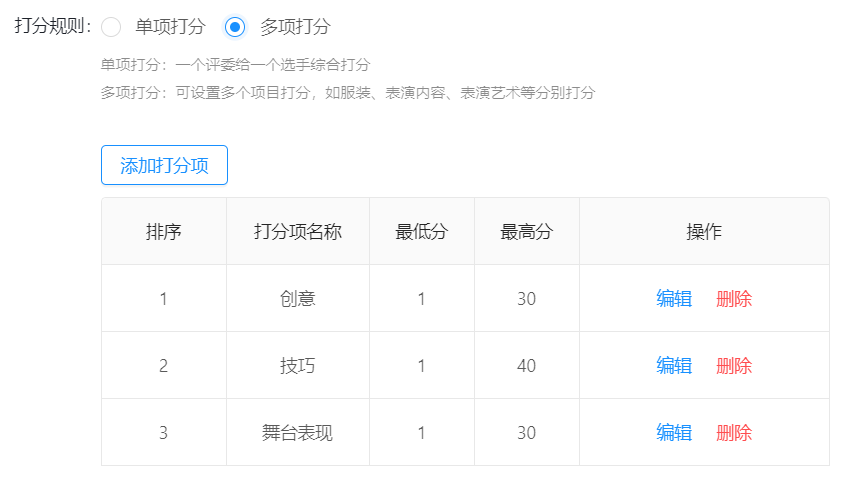The image size is (847, 481).
Task: Delete the 舞台表现 scoring item
Action: 734,432
